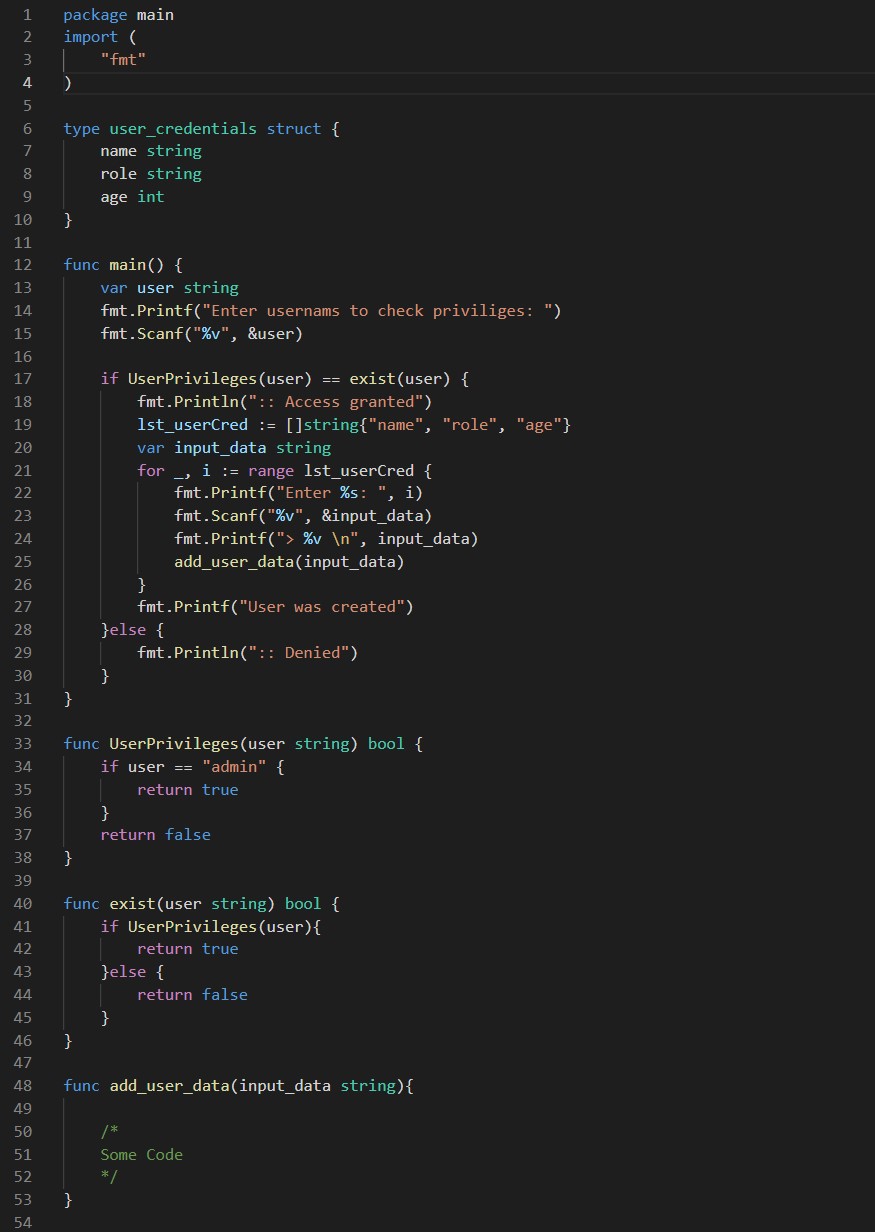Click line number 12 beside func main
Image resolution: width=875 pixels, height=1232 pixels.
(x=22, y=264)
